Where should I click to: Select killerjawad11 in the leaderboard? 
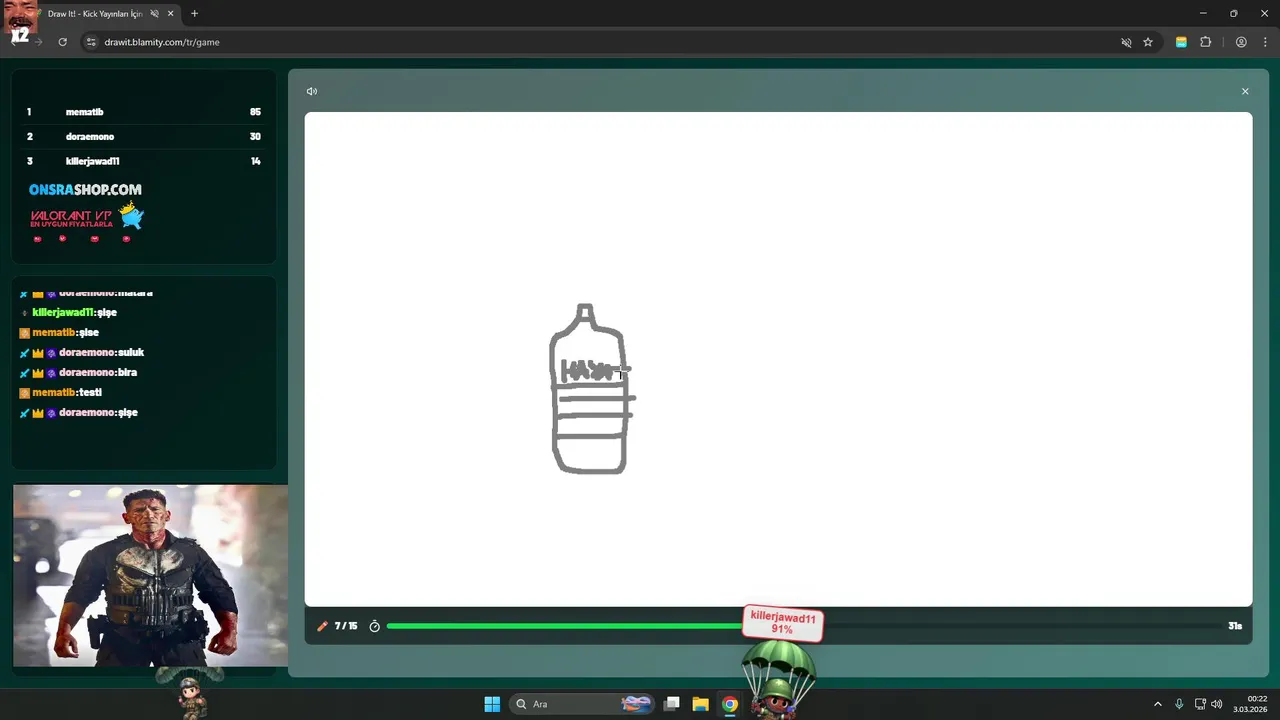(x=93, y=161)
